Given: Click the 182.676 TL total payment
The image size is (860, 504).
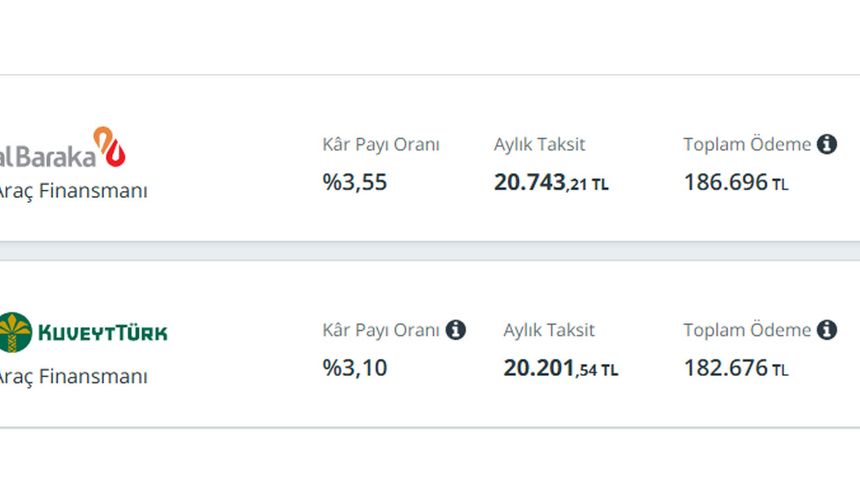Looking at the screenshot, I should (x=736, y=367).
